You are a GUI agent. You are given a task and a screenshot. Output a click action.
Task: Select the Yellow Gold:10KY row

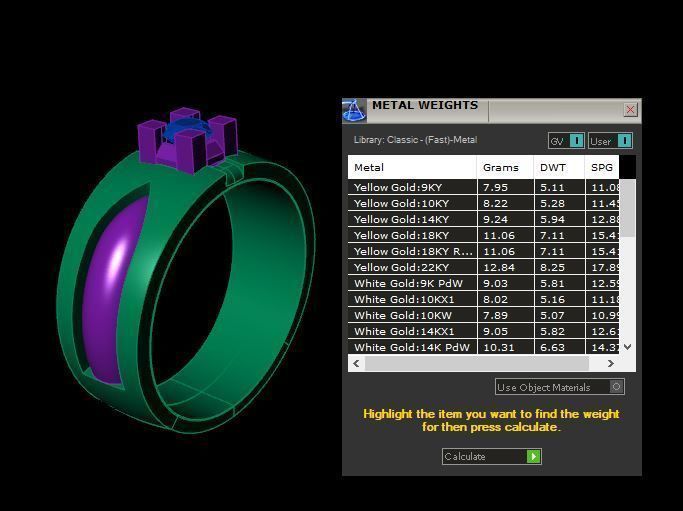click(x=483, y=203)
